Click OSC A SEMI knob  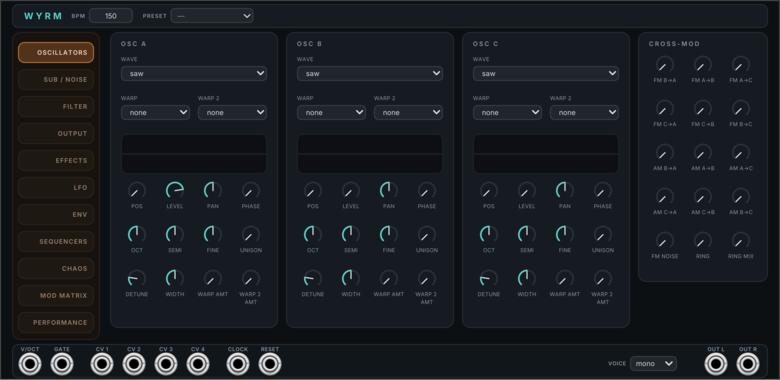[175, 234]
